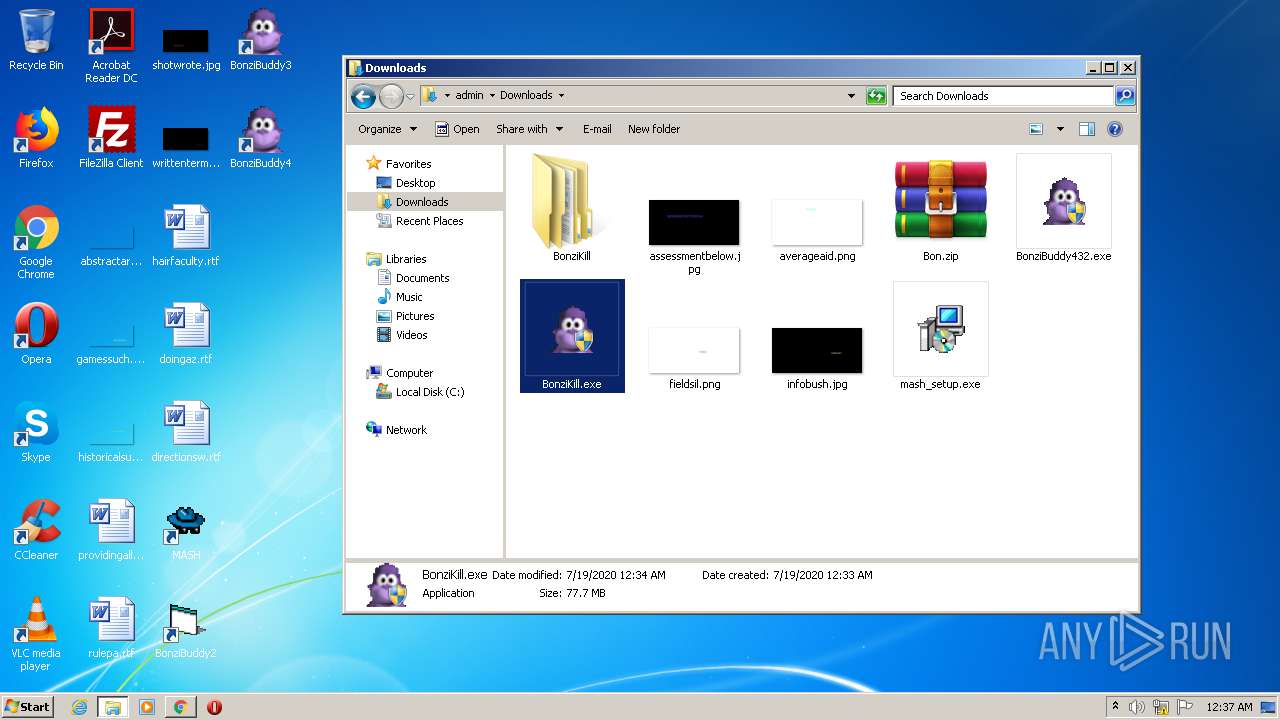The height and width of the screenshot is (720, 1280).
Task: Launch Skype from the desktop
Action: click(x=36, y=432)
